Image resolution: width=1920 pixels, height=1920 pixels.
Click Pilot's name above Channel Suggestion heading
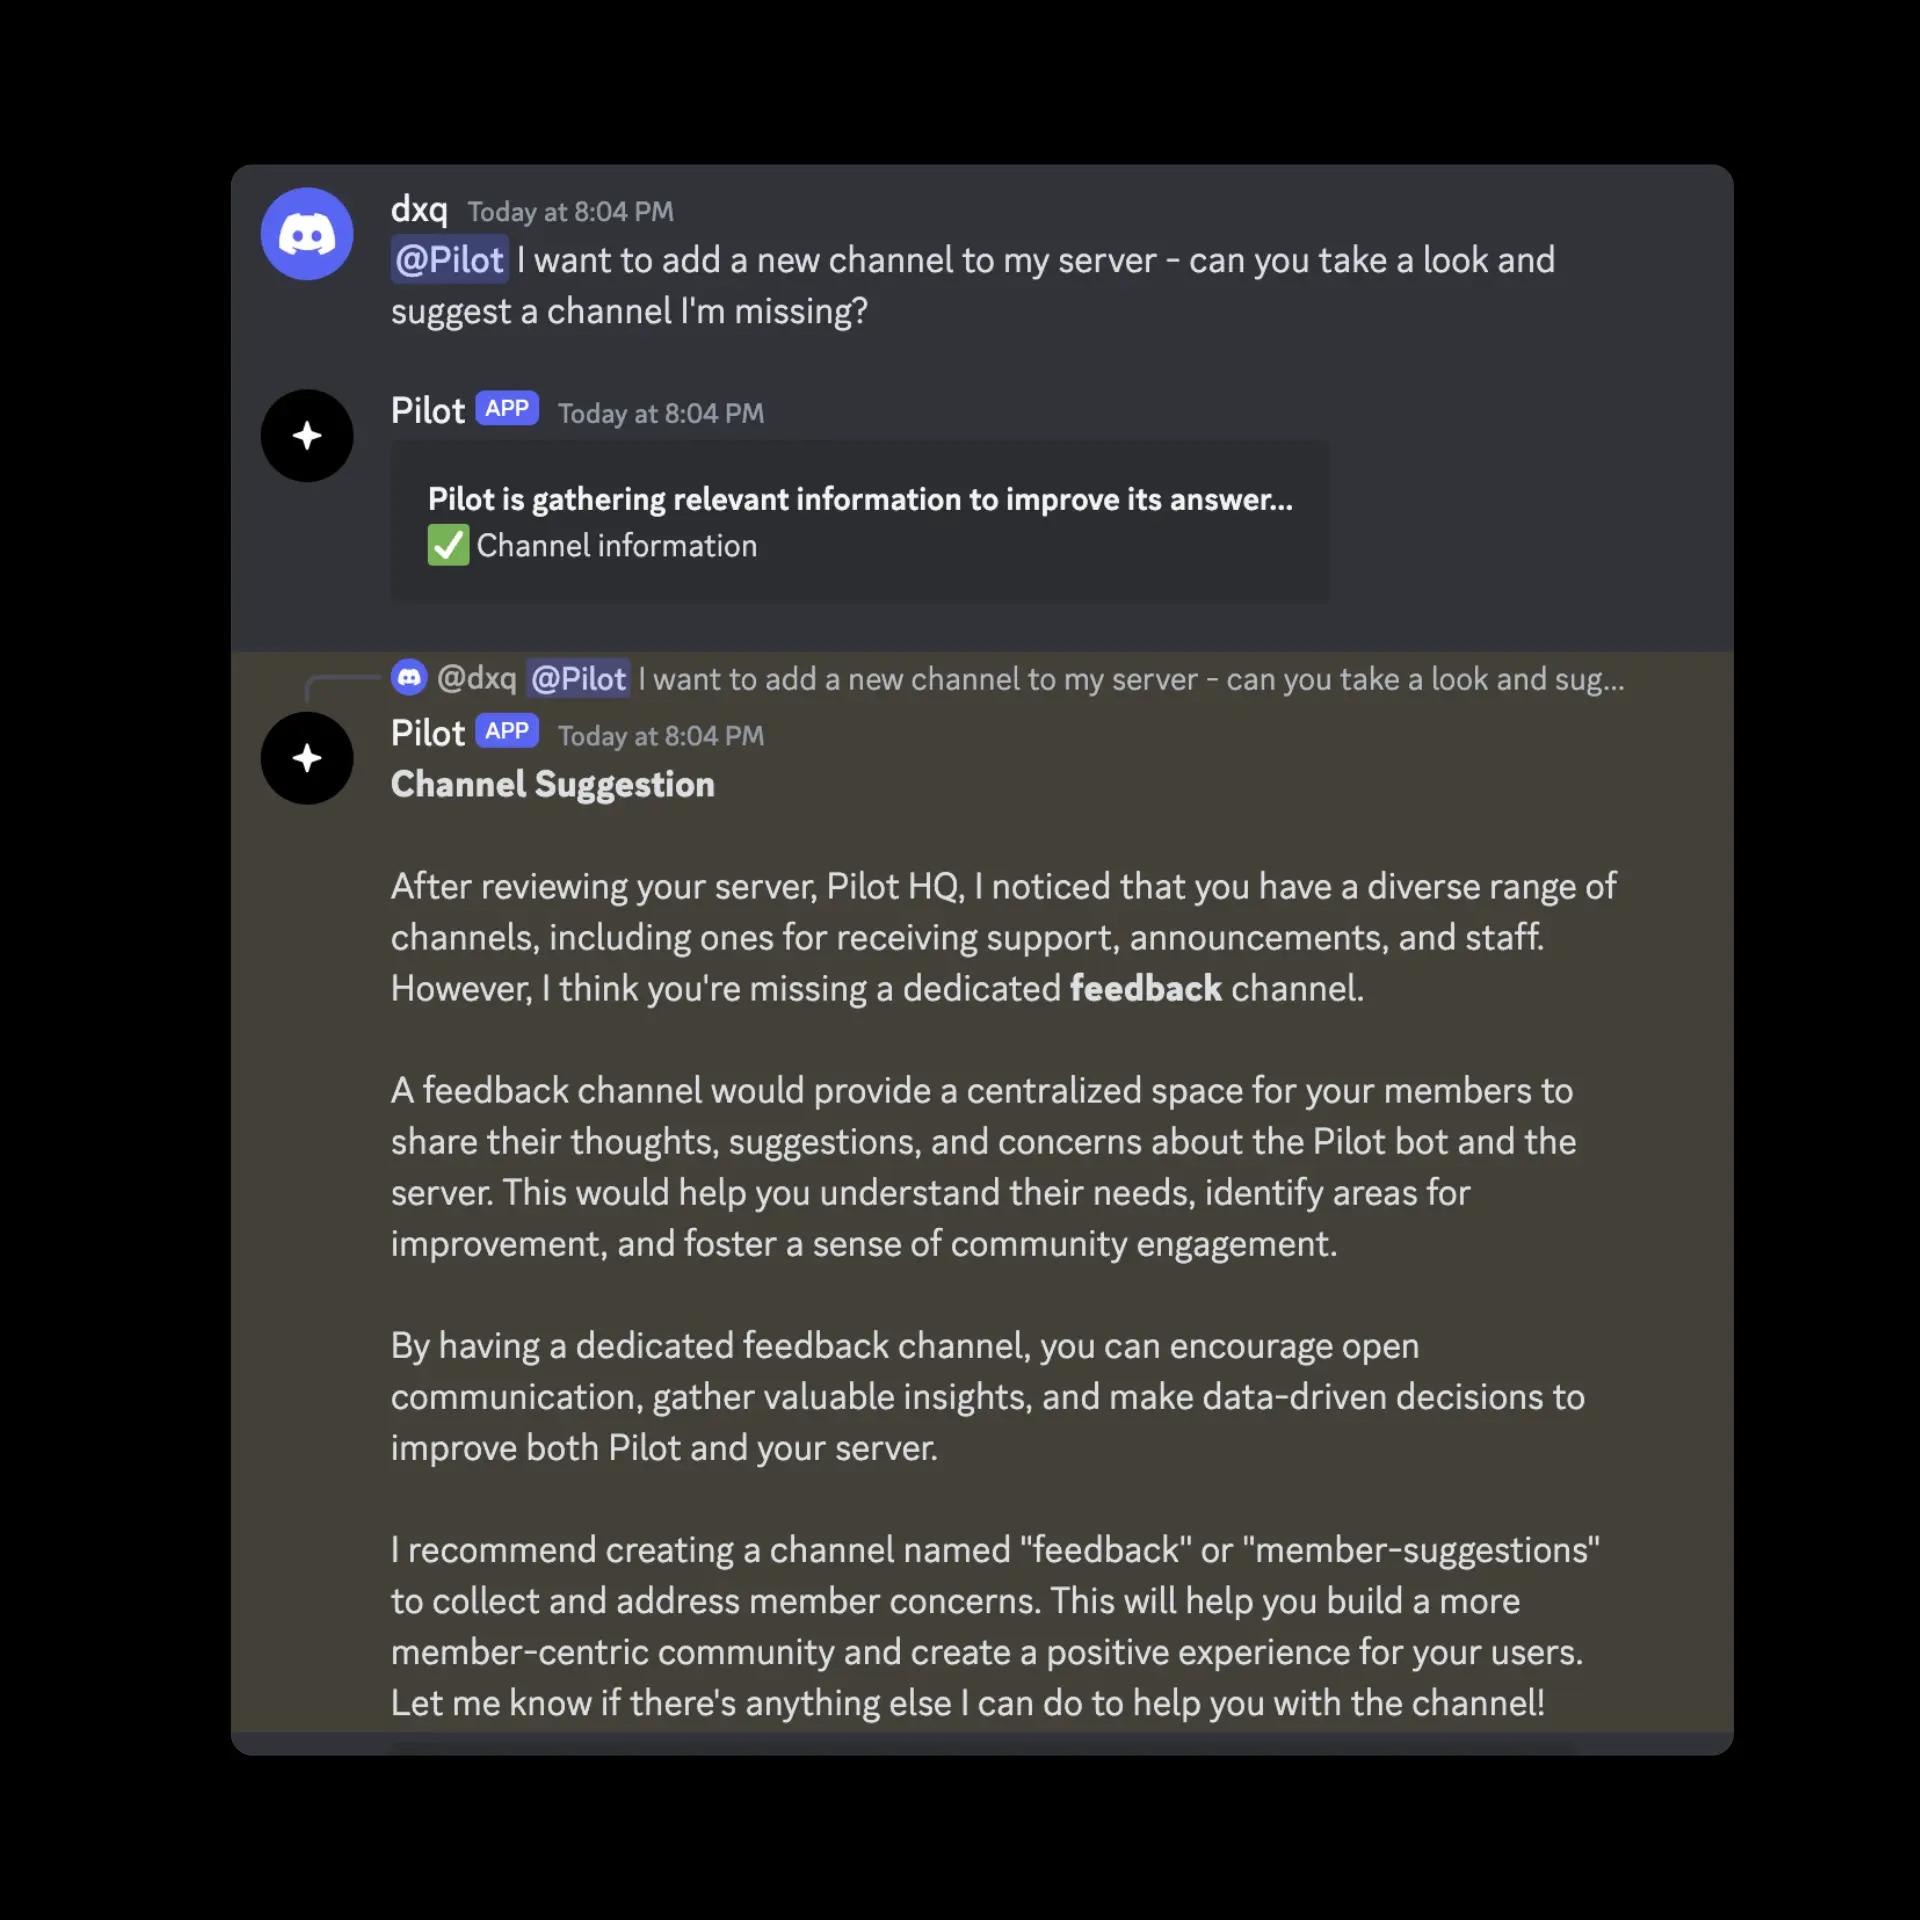point(428,733)
